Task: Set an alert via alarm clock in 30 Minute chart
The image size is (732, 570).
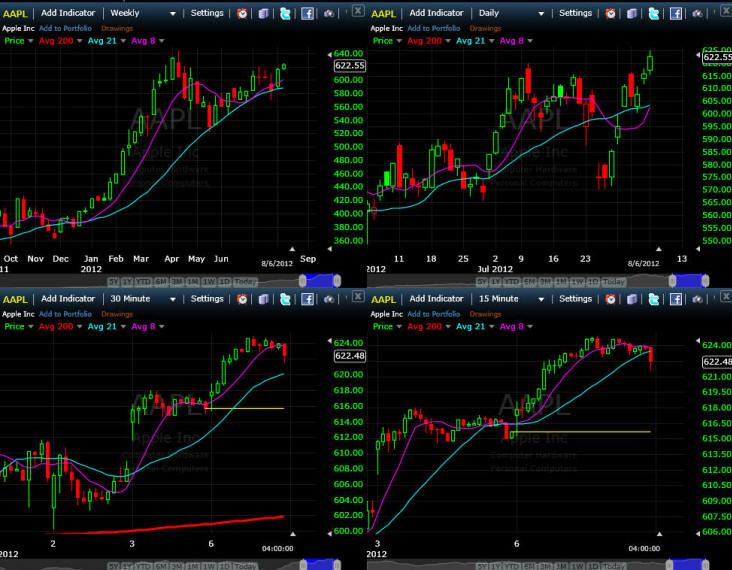Action: [x=242, y=299]
